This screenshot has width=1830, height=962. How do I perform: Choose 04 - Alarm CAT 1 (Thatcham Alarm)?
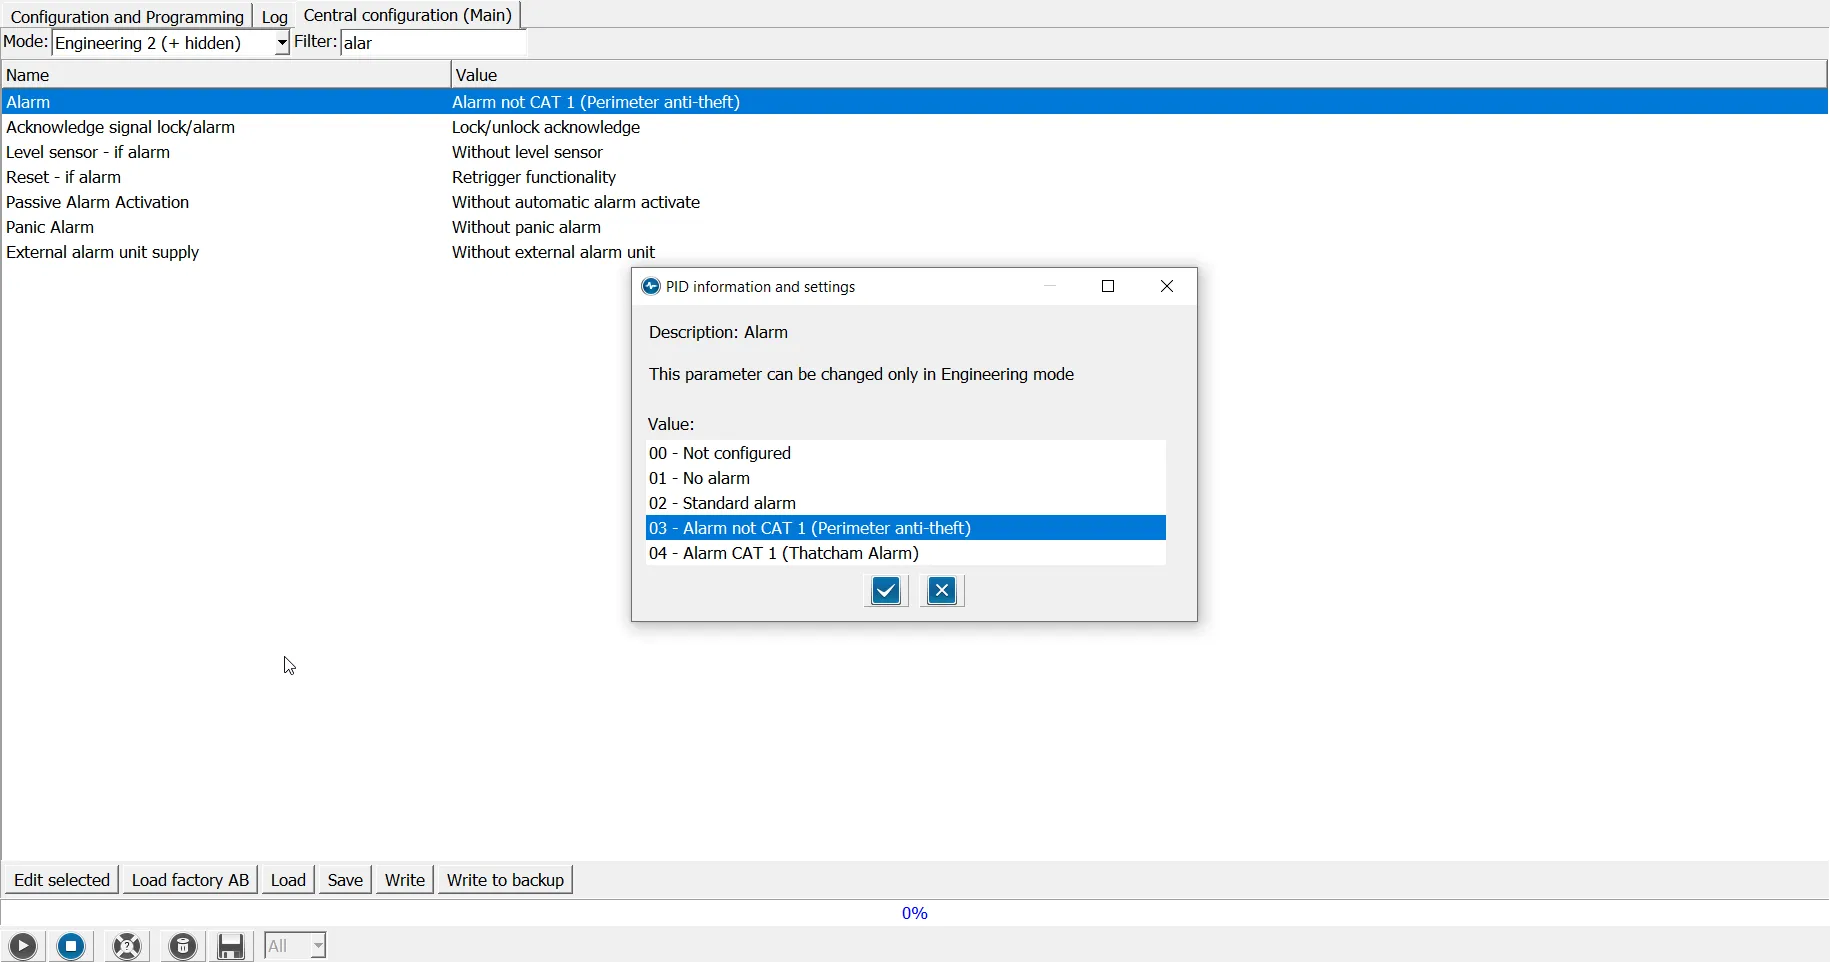coord(784,553)
